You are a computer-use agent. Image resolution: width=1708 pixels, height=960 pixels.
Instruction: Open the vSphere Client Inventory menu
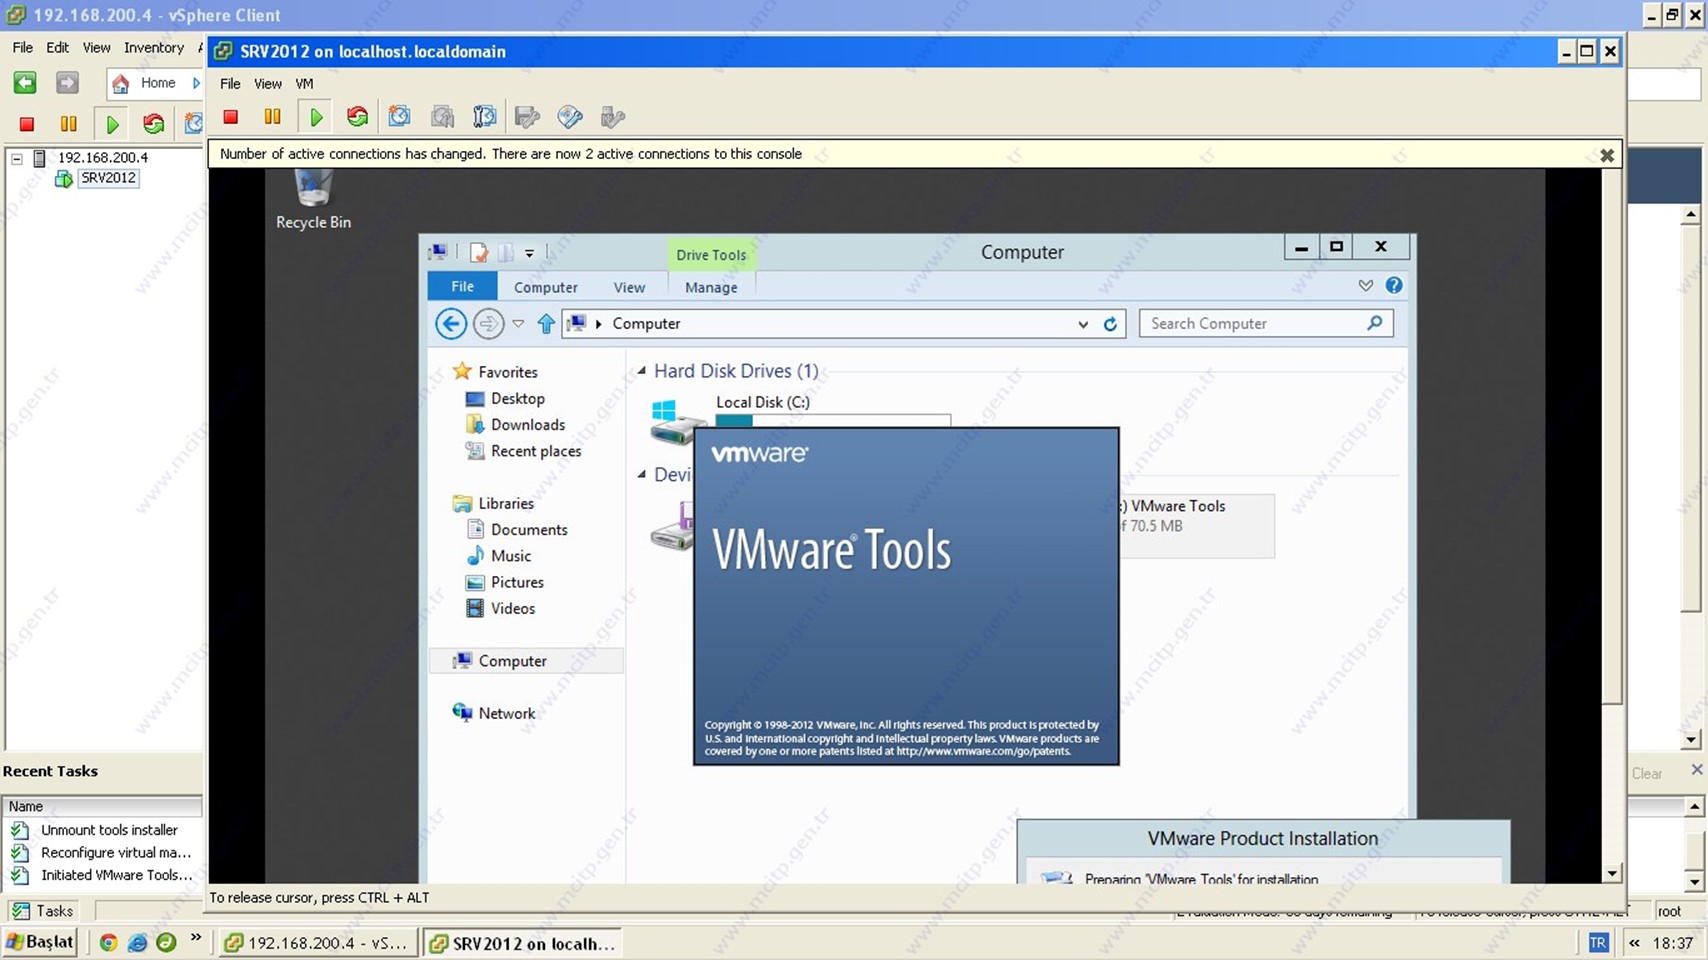point(154,47)
